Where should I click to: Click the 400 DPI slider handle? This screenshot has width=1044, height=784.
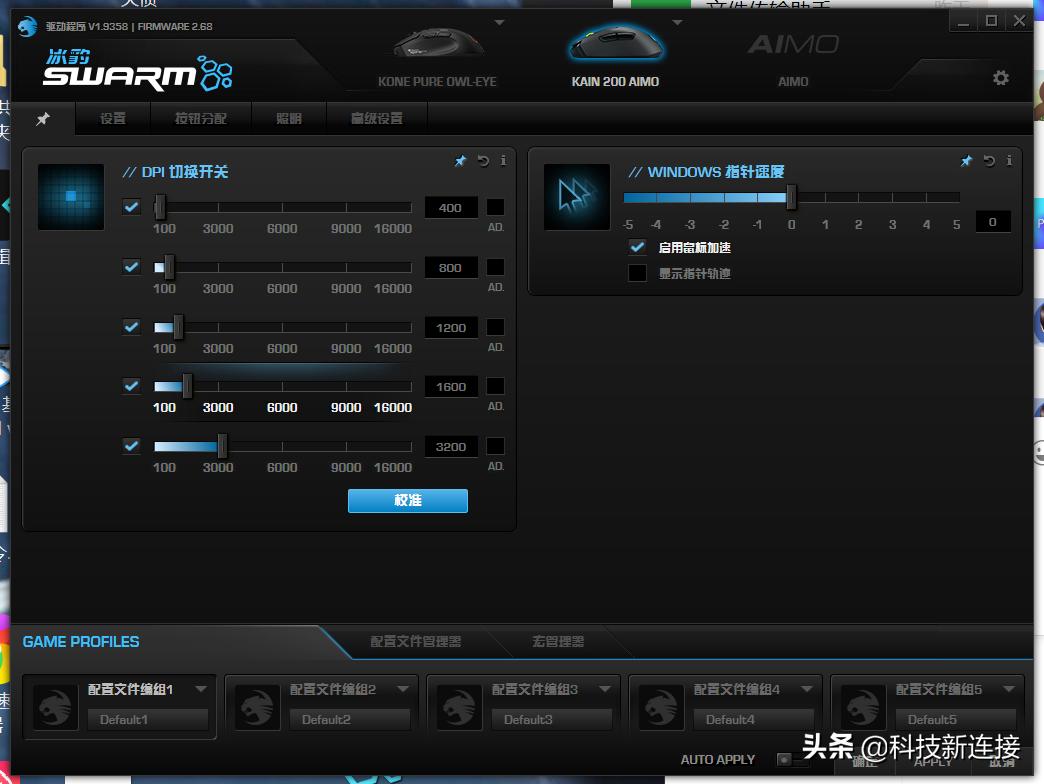coord(160,207)
